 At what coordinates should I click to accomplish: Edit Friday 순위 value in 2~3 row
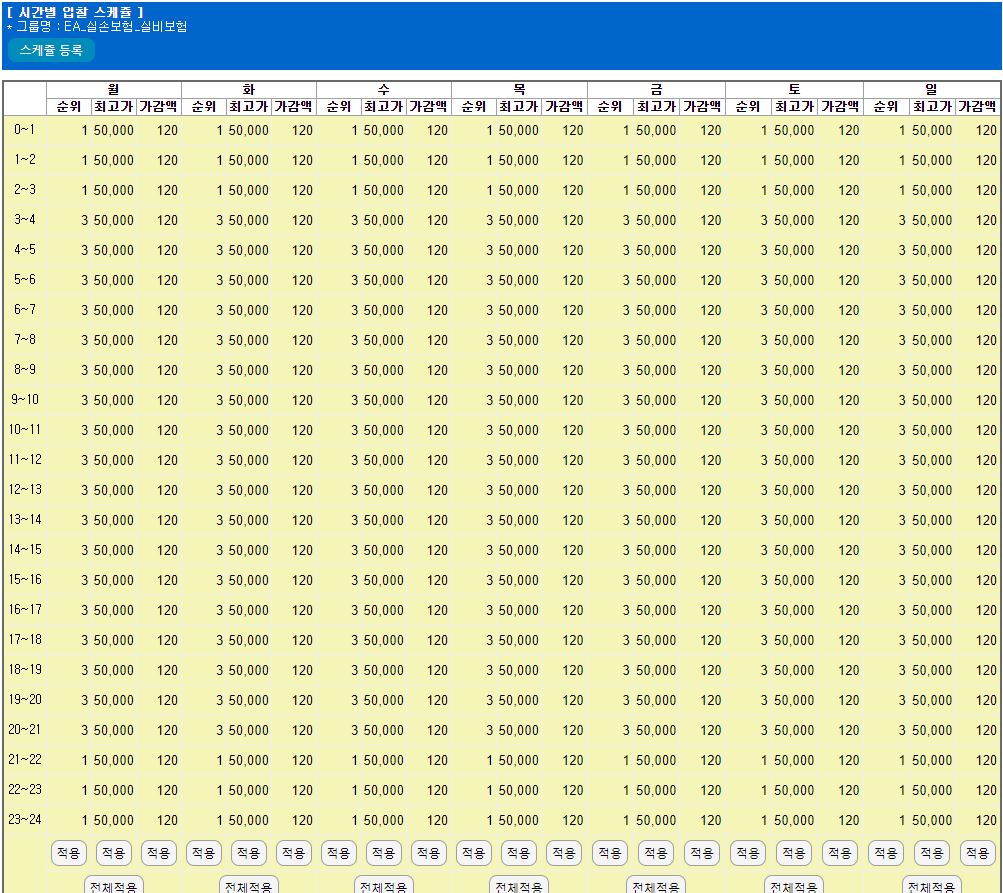pyautogui.click(x=610, y=191)
